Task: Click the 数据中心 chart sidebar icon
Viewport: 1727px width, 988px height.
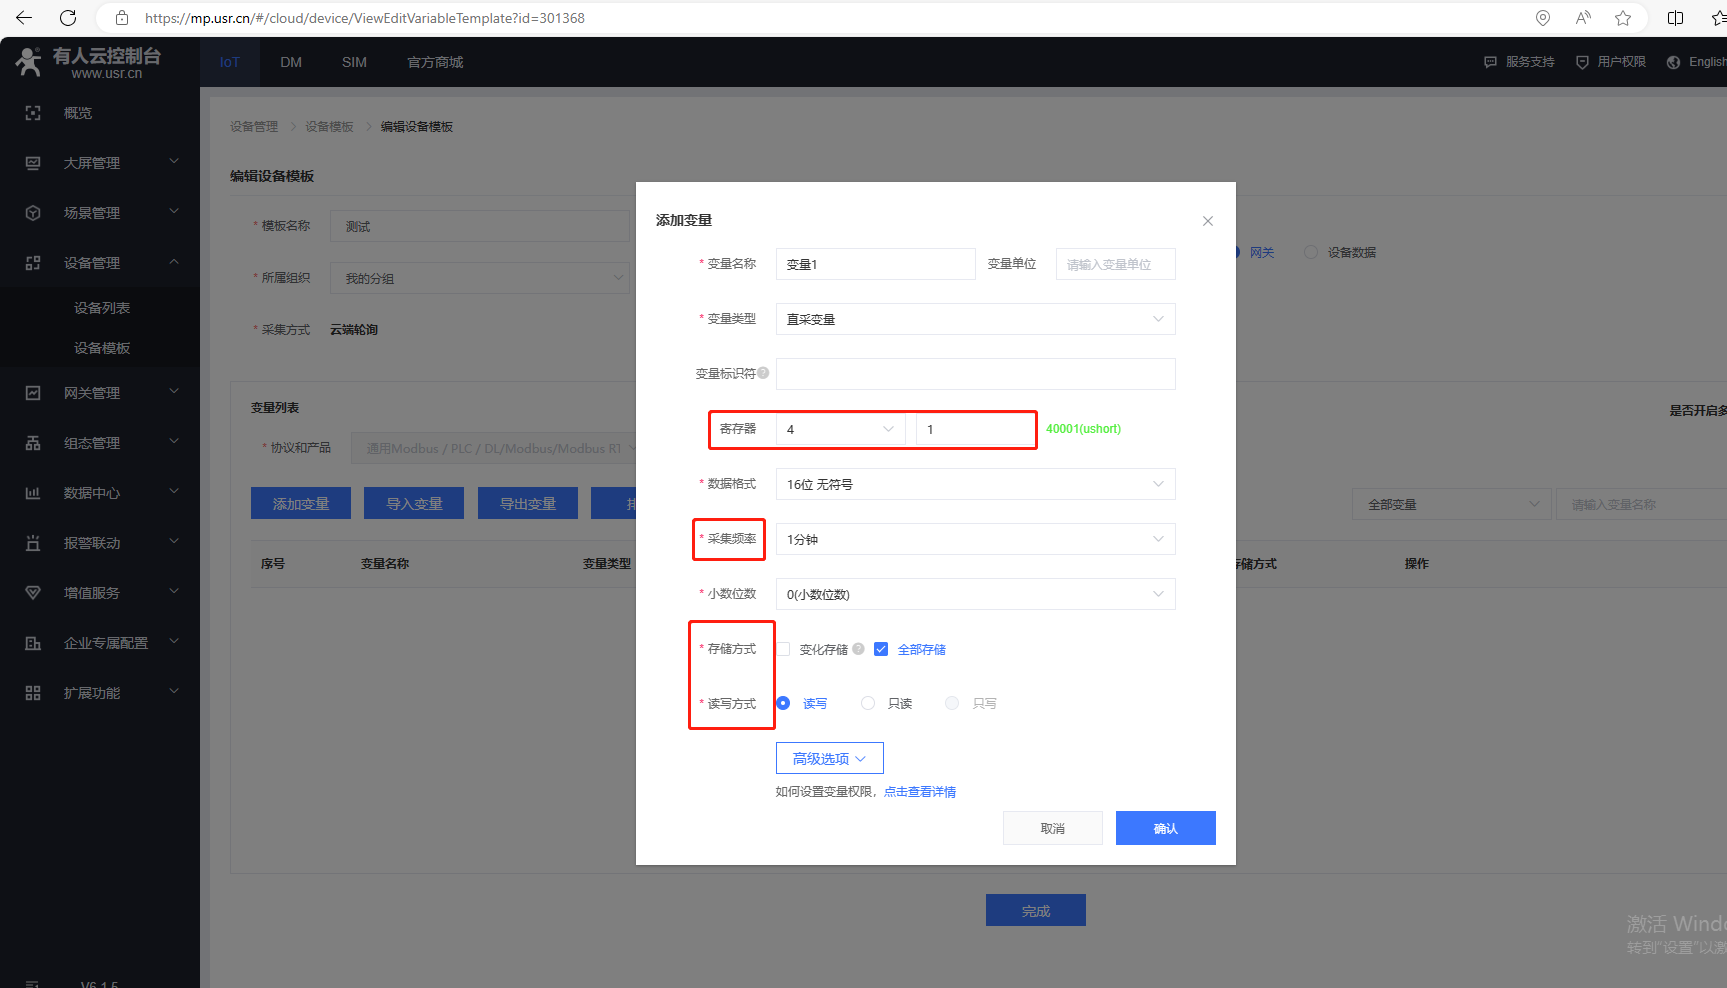Action: tap(33, 493)
